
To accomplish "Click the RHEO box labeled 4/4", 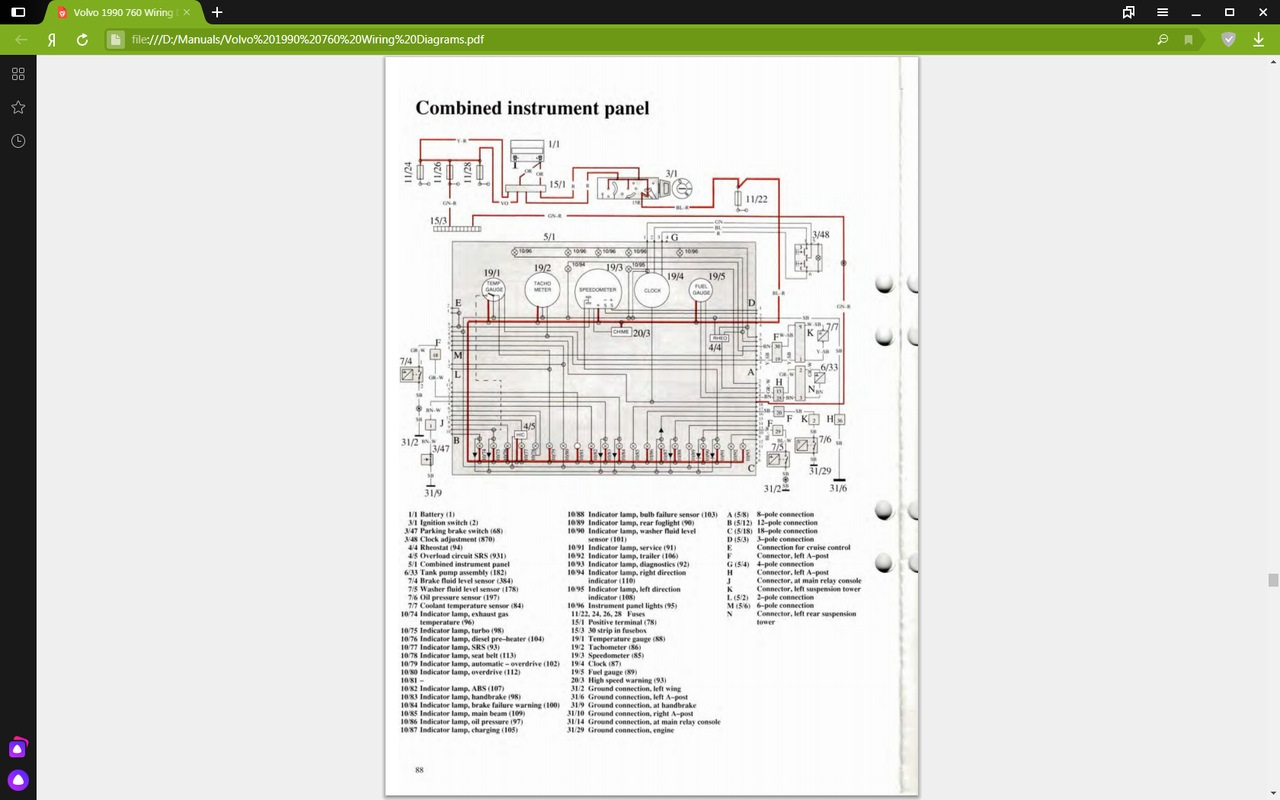I will coord(720,338).
